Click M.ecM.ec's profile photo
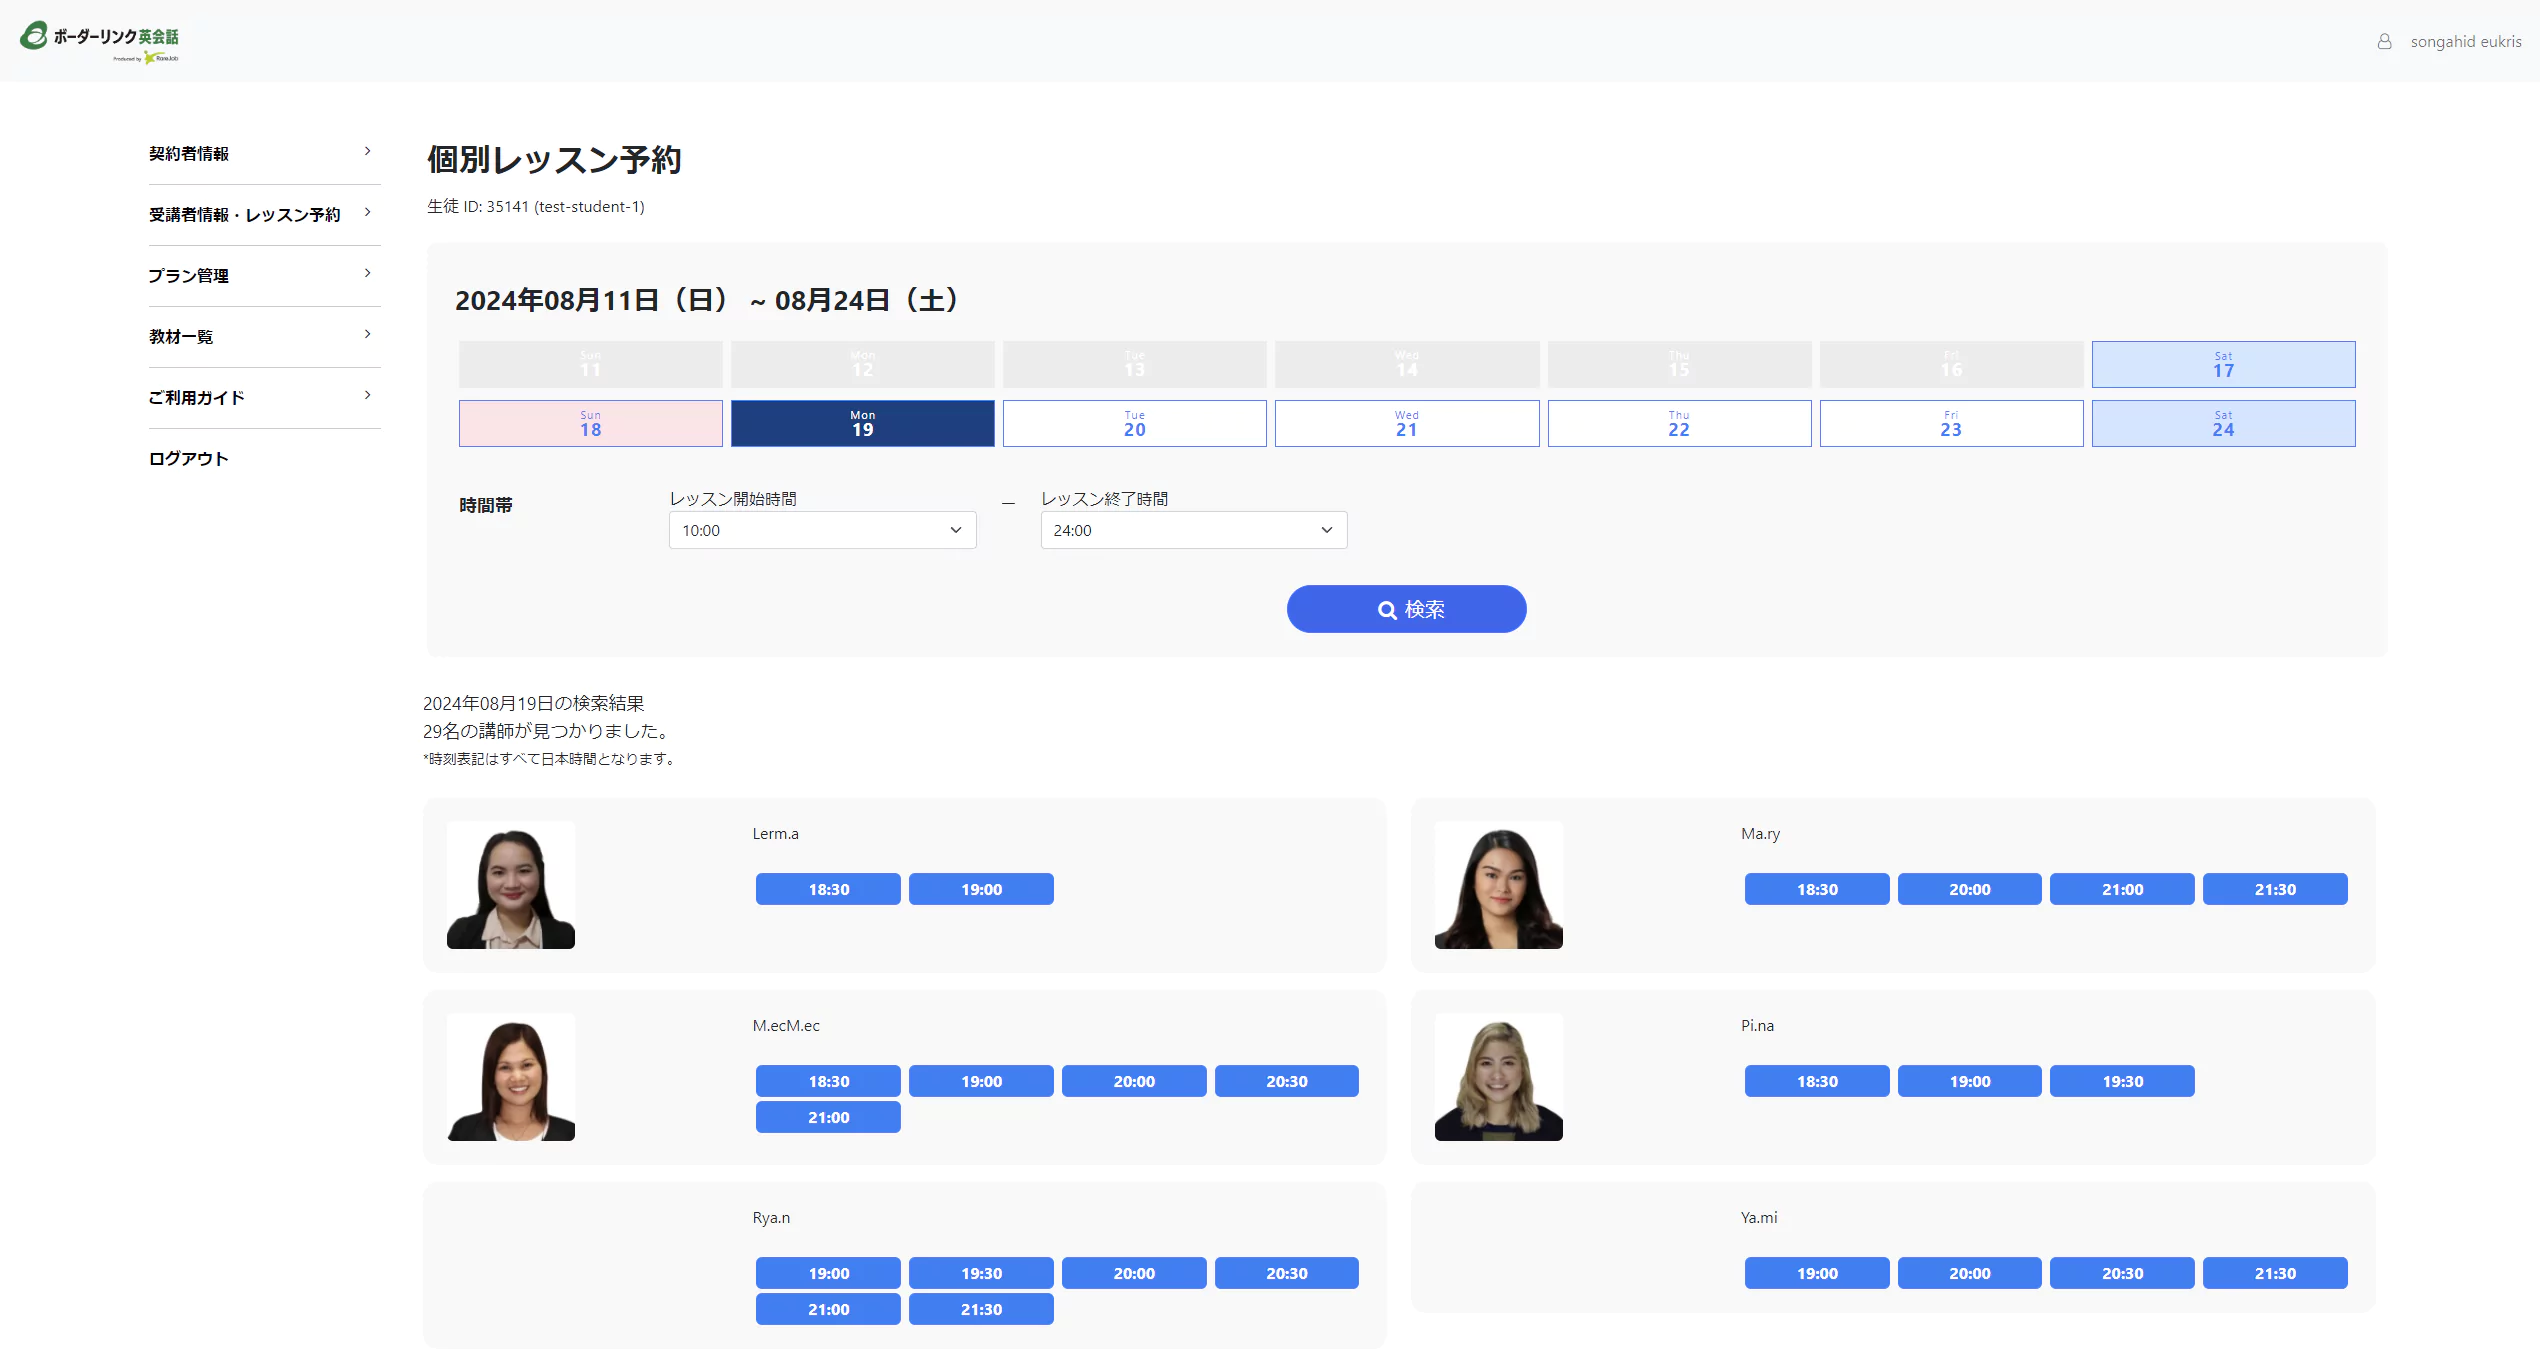Image resolution: width=2540 pixels, height=1355 pixels. tap(510, 1078)
